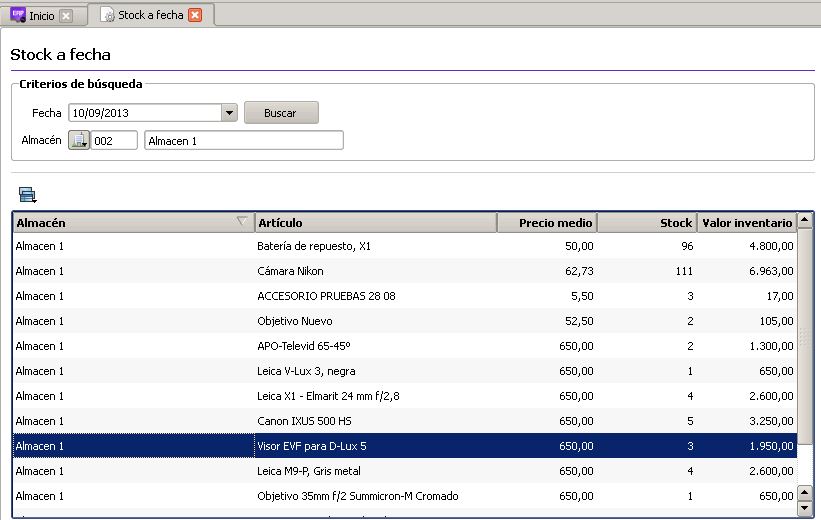This screenshot has height=520, width=821.
Task: Click the 1.300,00 inventory value cell
Action: point(747,346)
